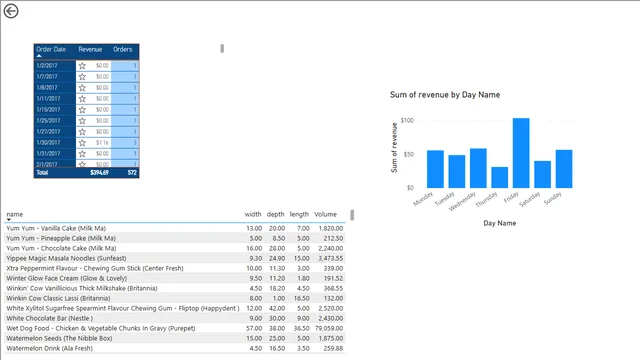Click the $1.16 revenue value
640x360 pixels.
102,143
